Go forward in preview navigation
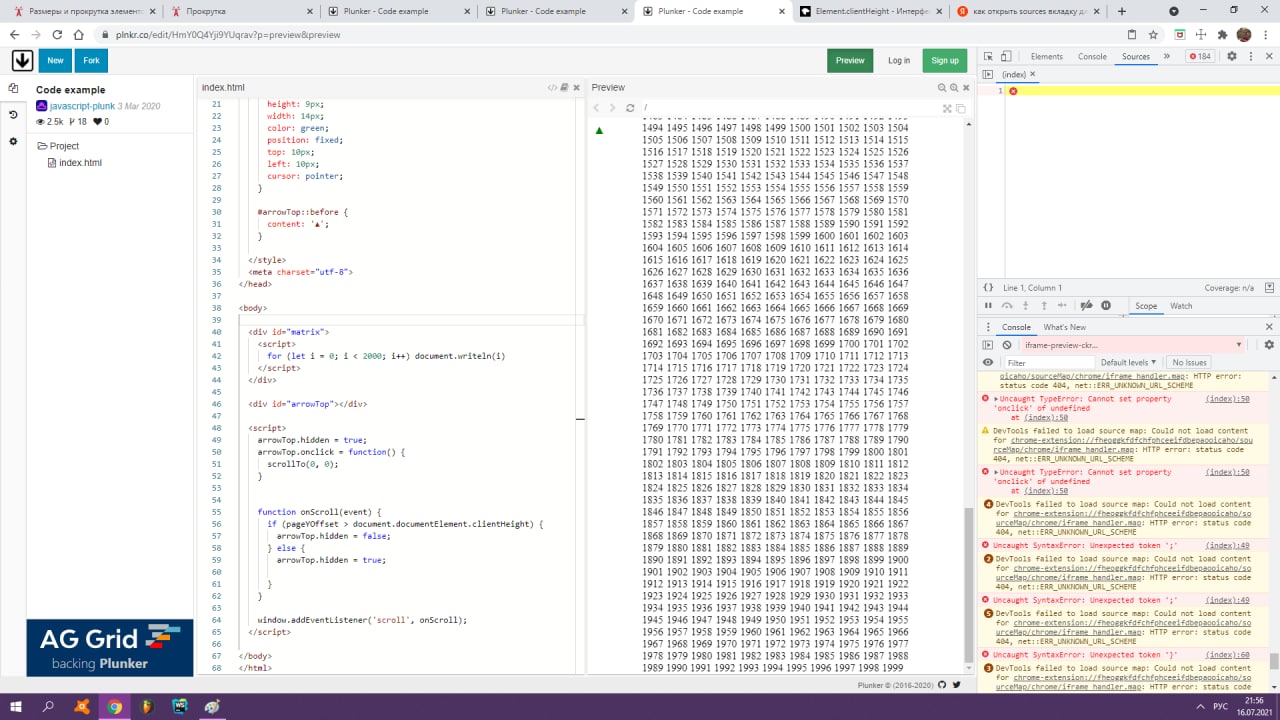The height and width of the screenshot is (720, 1280). point(613,108)
